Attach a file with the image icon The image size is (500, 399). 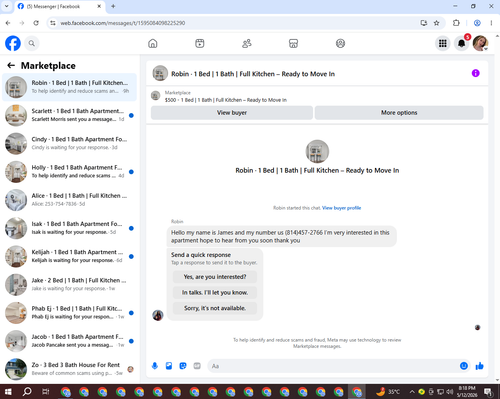pyautogui.click(x=169, y=366)
